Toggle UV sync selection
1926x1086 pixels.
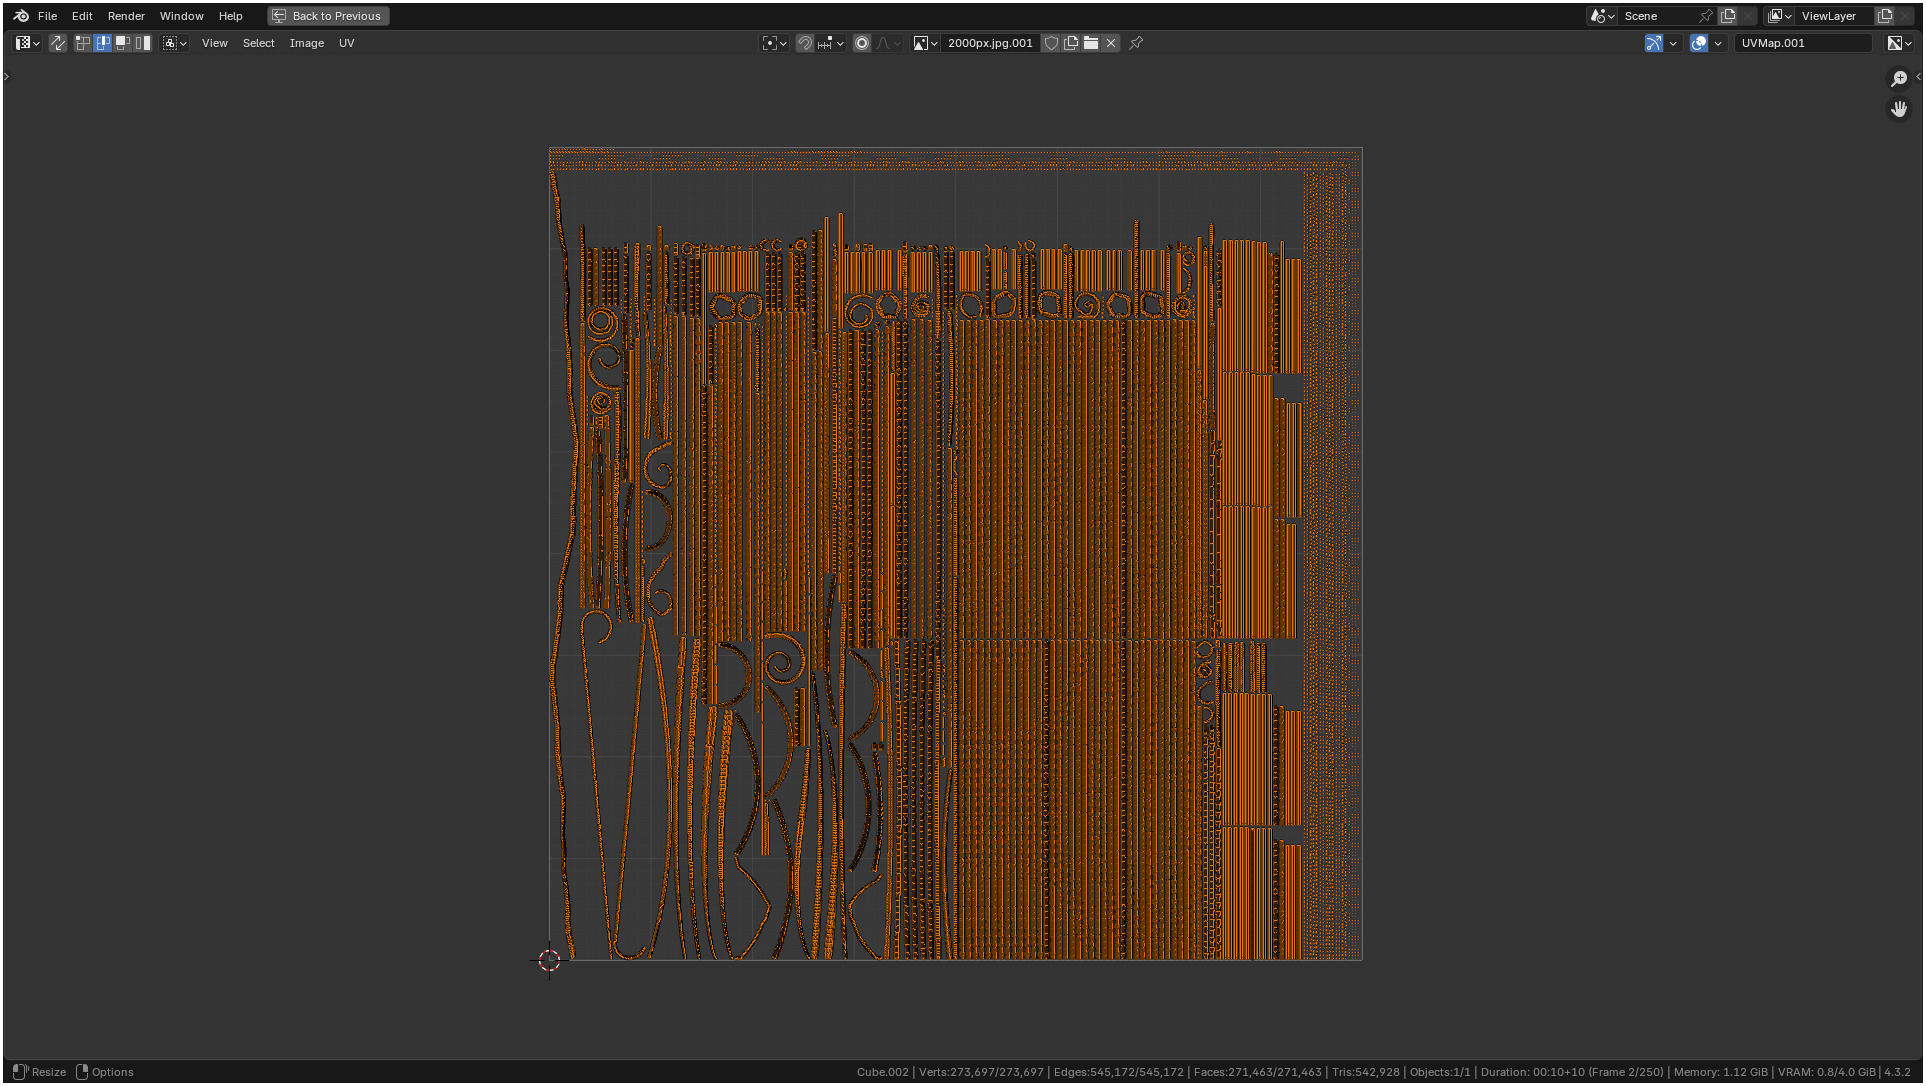[58, 43]
